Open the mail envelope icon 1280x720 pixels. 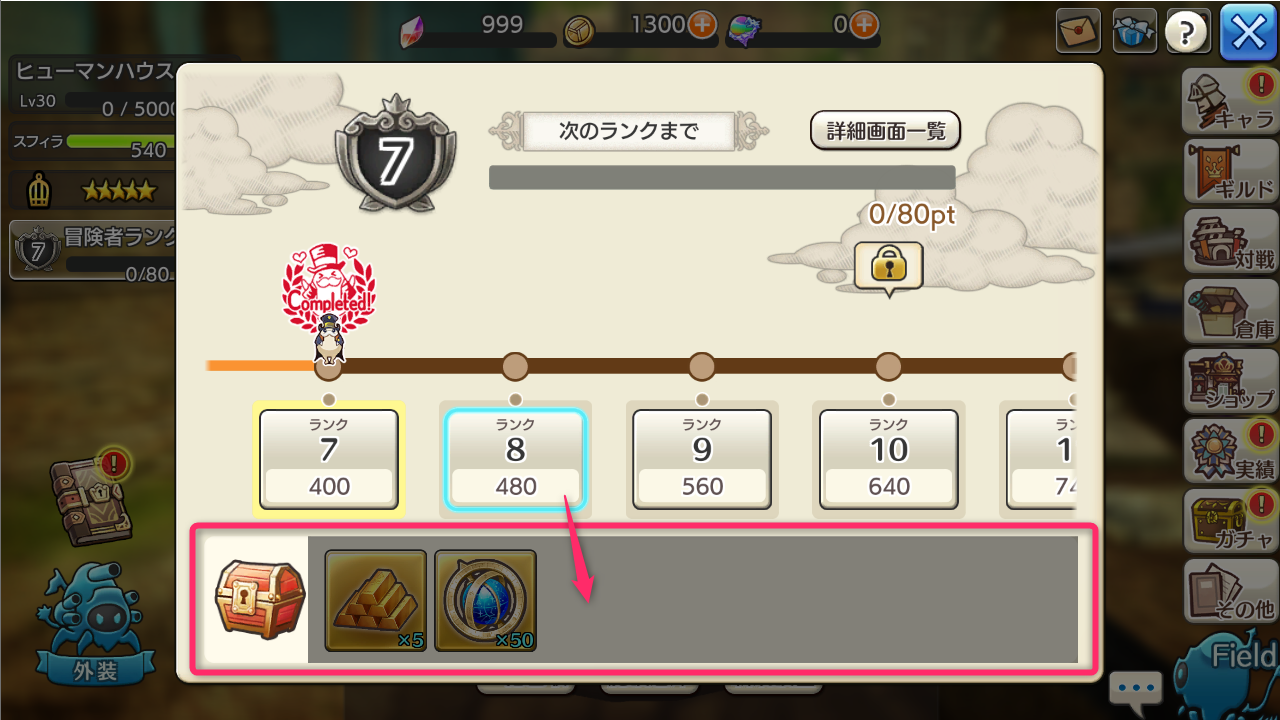pyautogui.click(x=1080, y=31)
